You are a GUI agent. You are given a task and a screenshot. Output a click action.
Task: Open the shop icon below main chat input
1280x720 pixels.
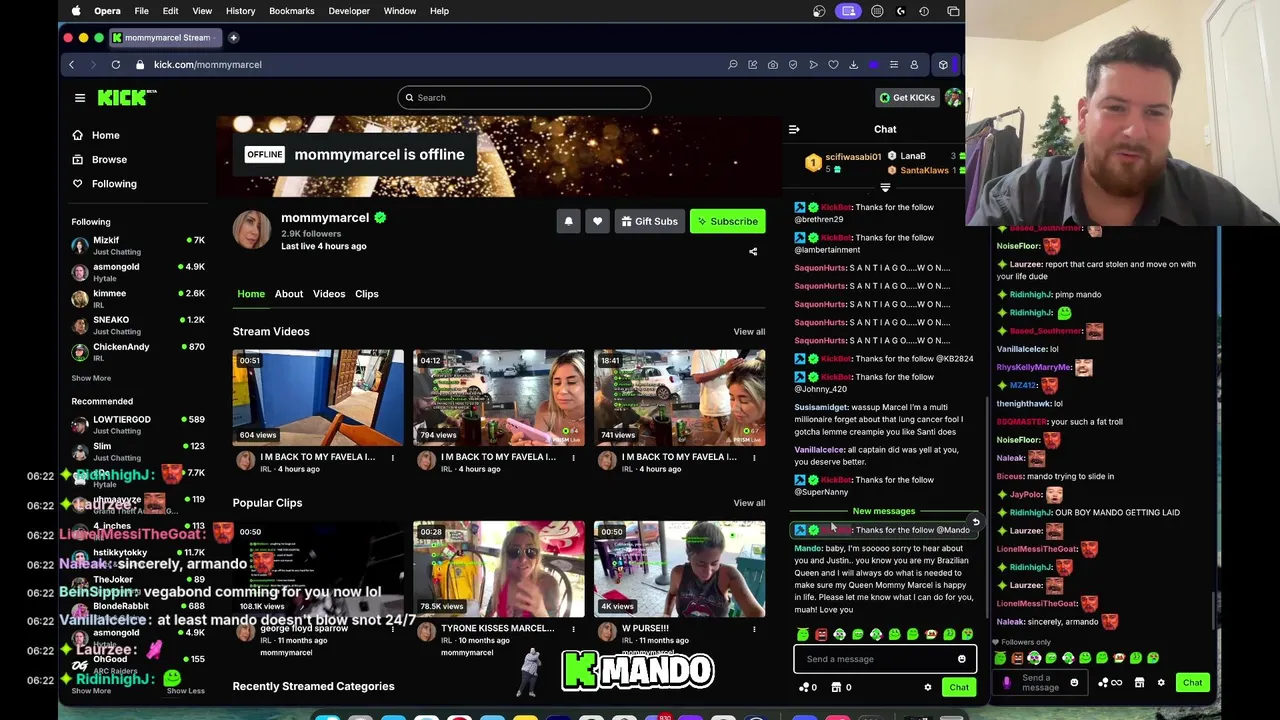pos(837,687)
